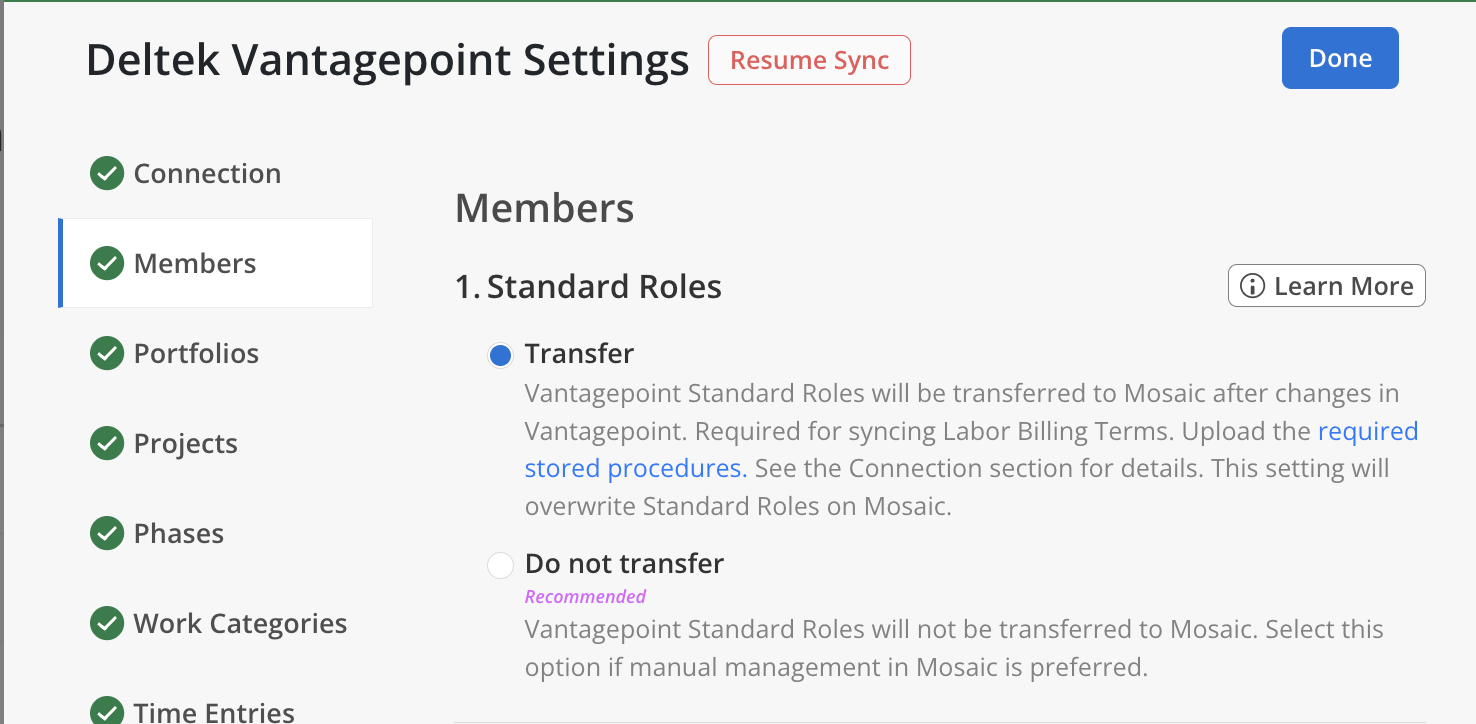Select the Transfer radio button
Viewport: 1476px width, 724px height.
click(500, 355)
